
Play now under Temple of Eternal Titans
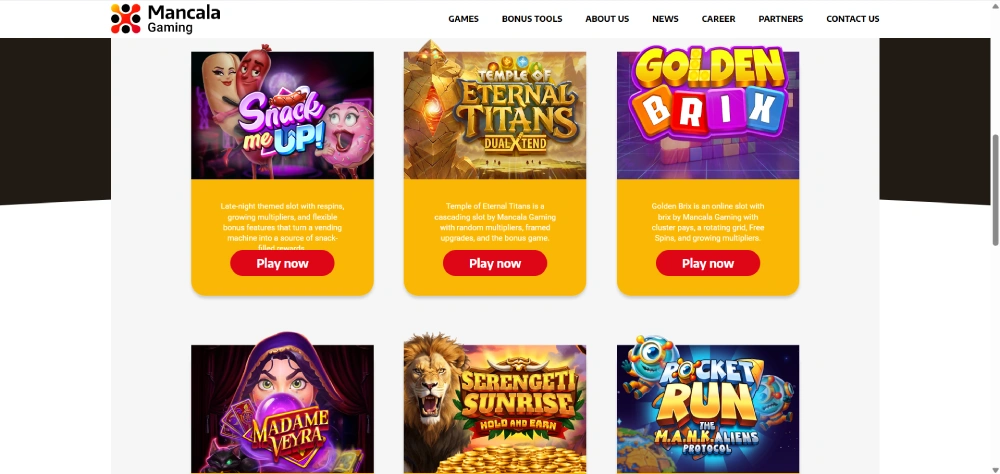495,263
